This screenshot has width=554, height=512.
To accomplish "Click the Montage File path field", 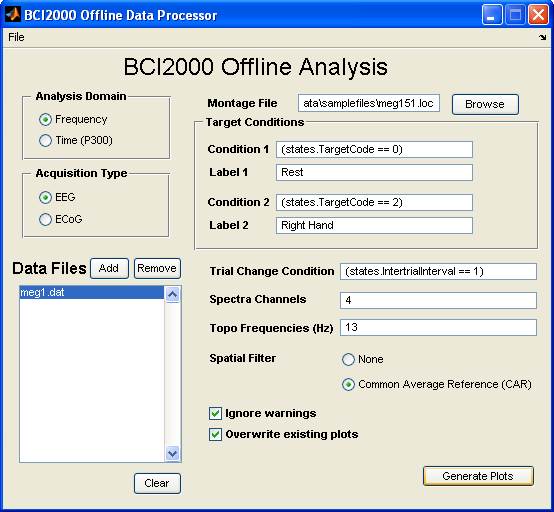I will click(x=369, y=103).
